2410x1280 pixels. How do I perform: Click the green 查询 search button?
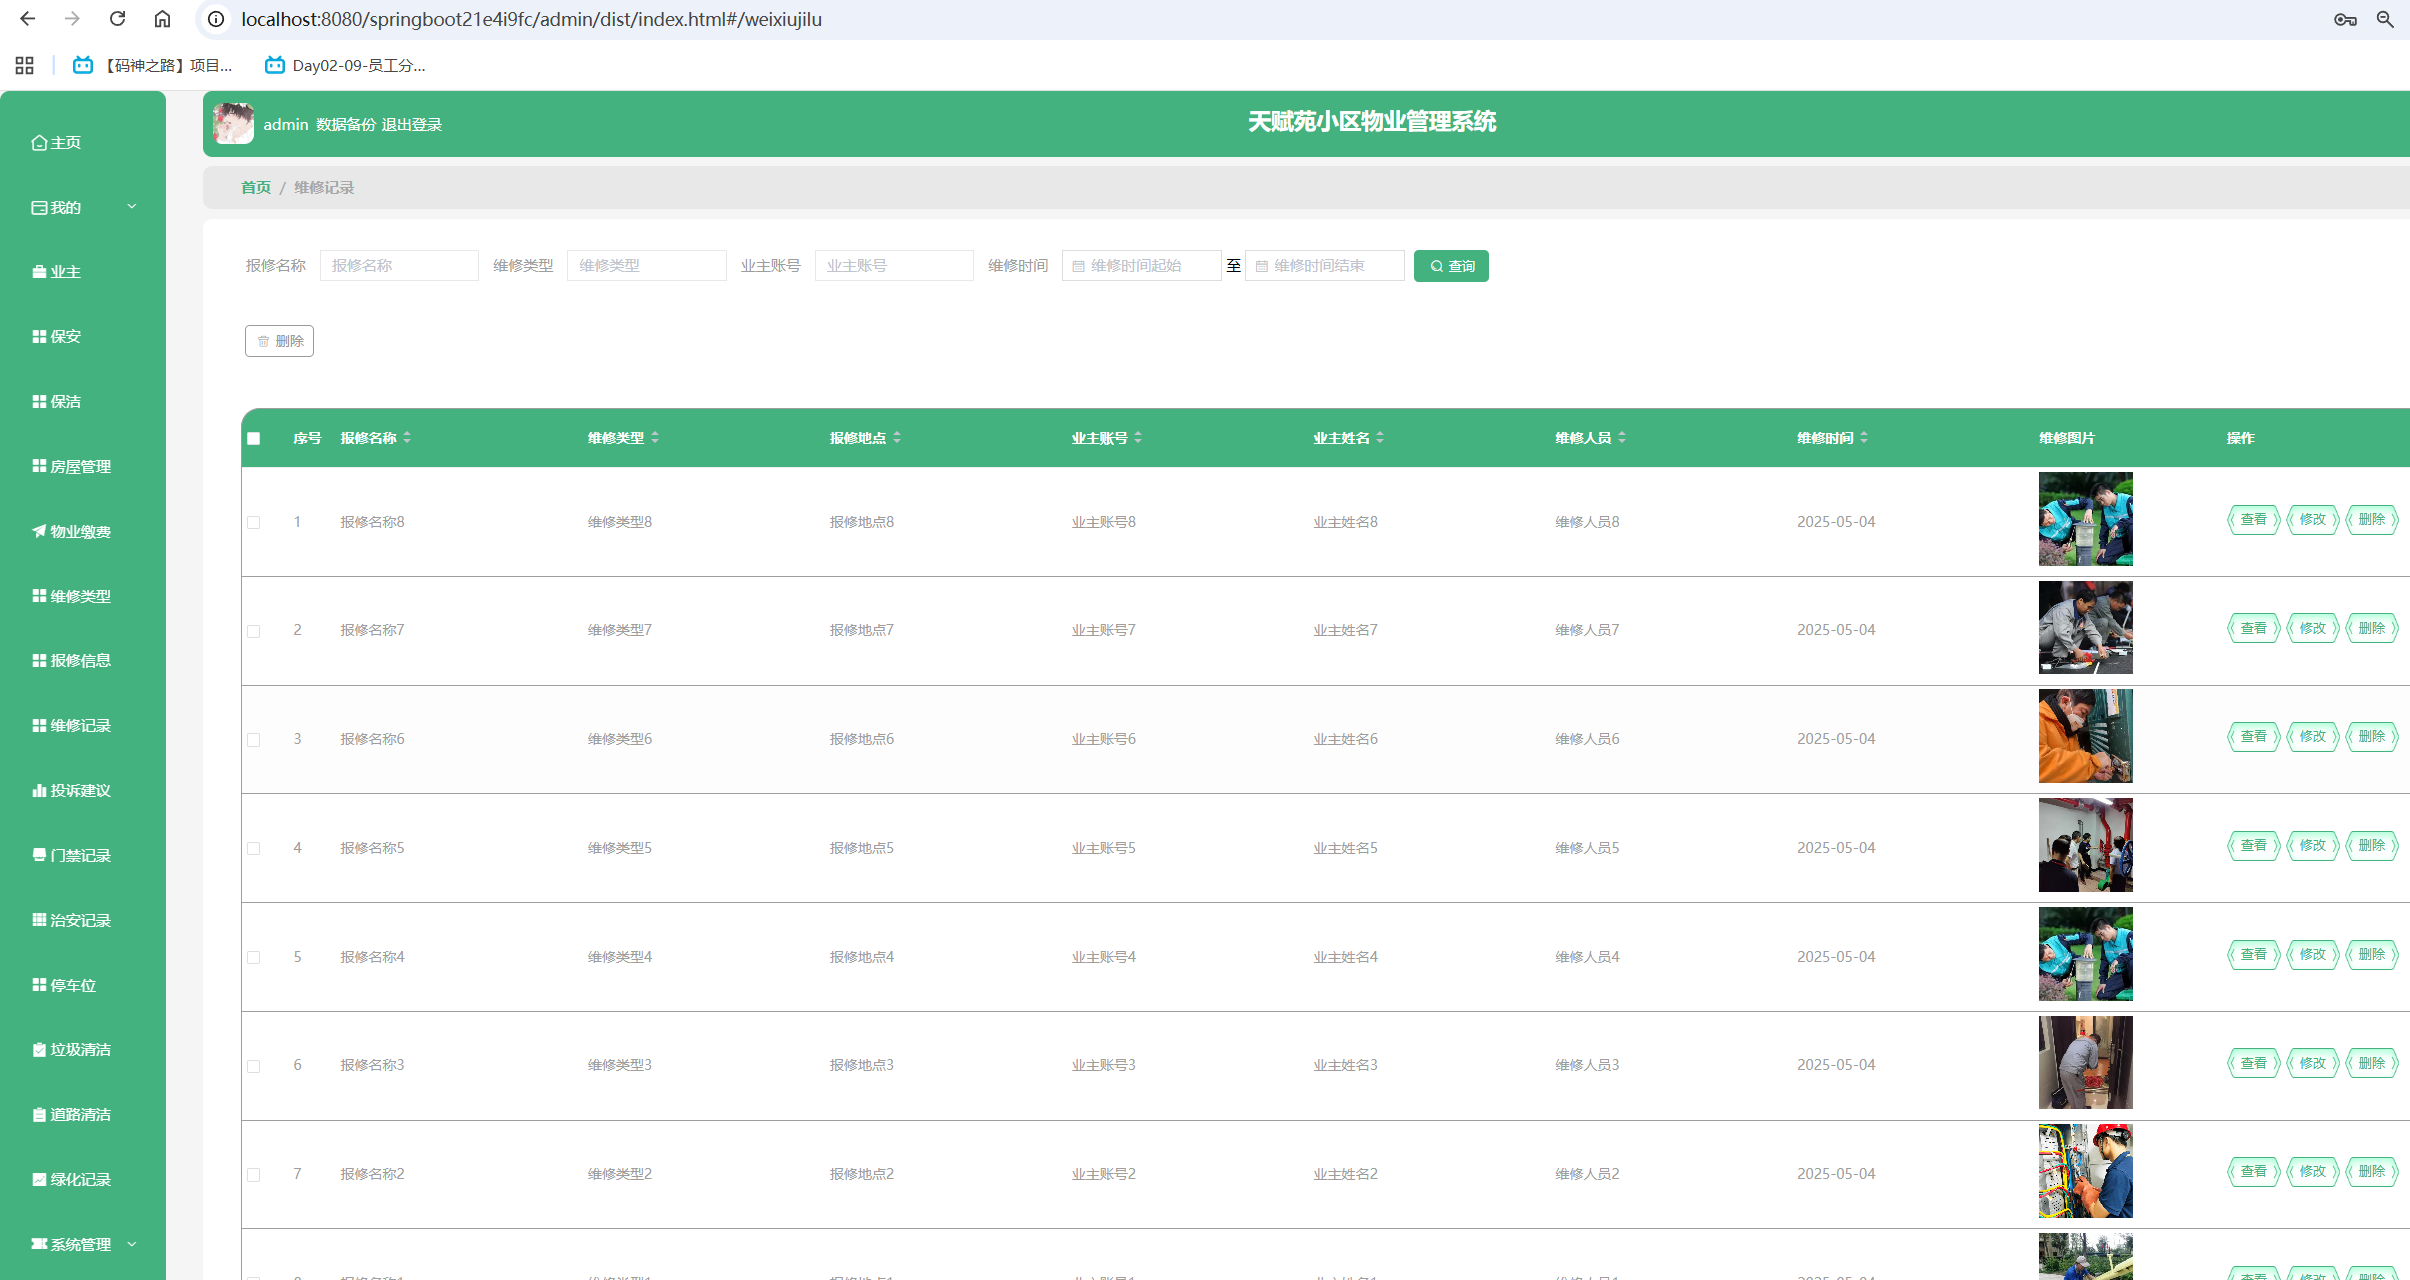1451,266
